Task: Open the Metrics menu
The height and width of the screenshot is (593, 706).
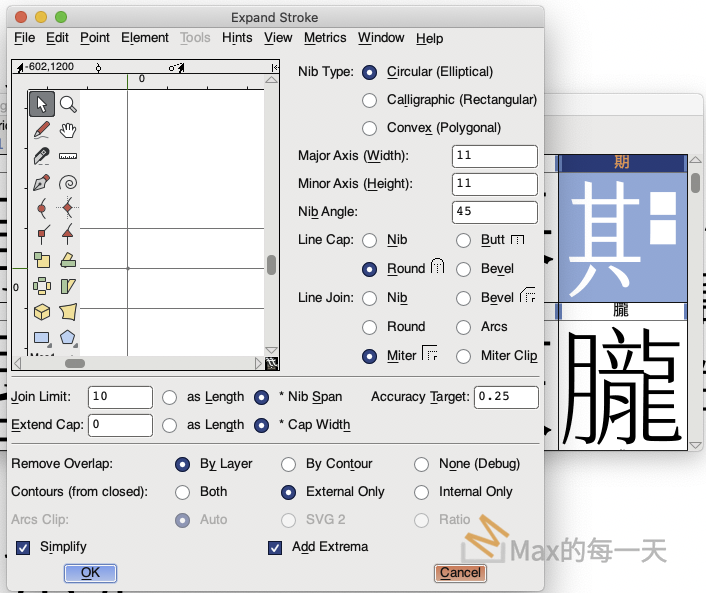Action: click(x=325, y=38)
